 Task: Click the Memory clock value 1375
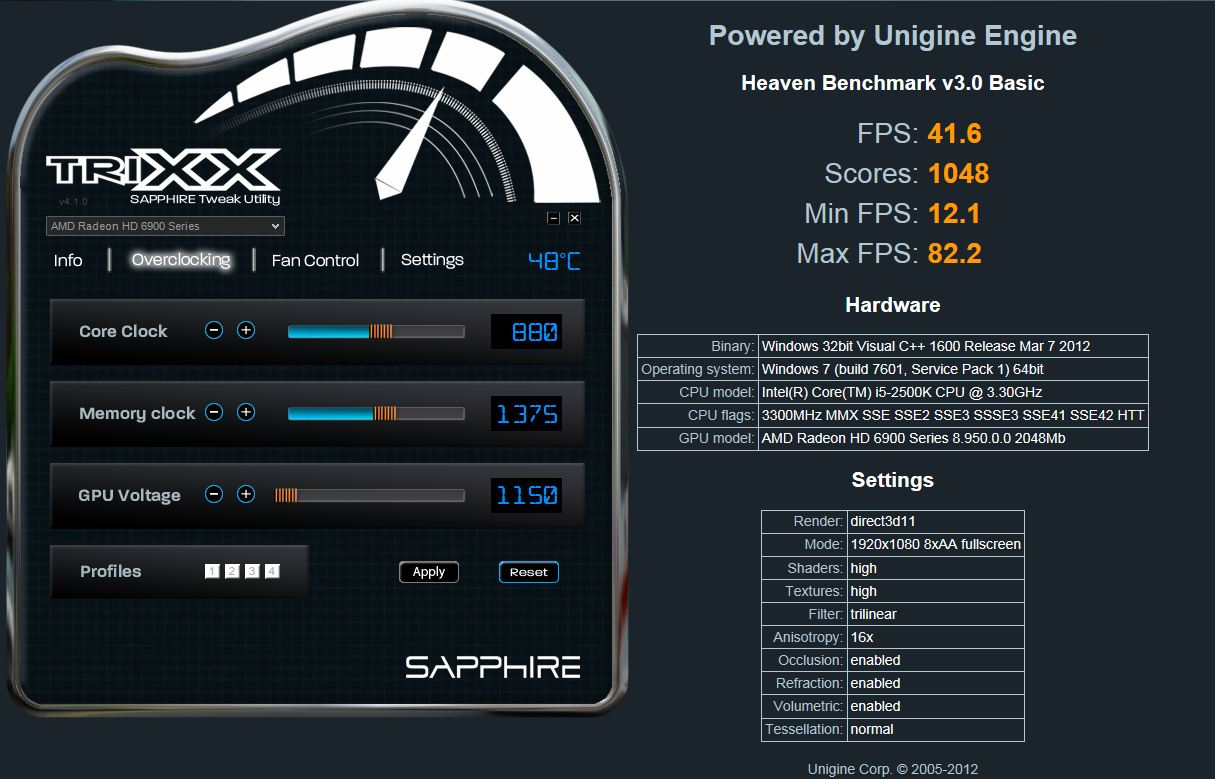tap(526, 413)
